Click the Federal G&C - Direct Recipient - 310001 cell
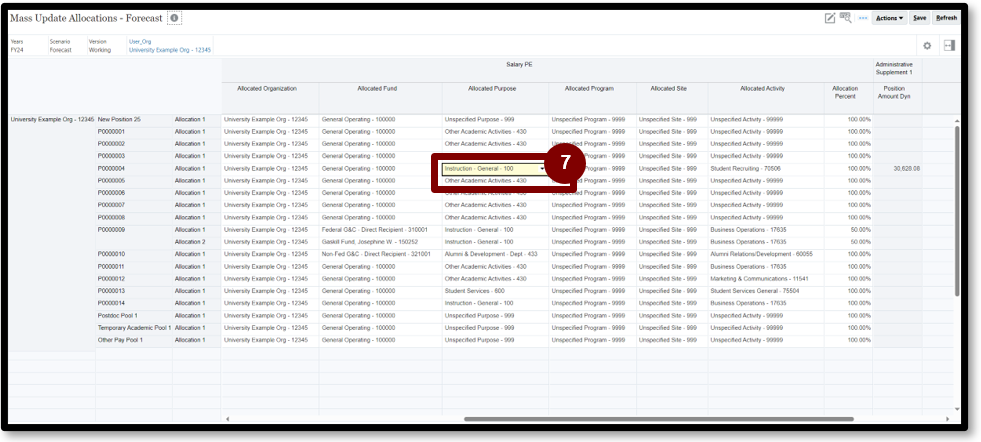This screenshot has width=981, height=442. [x=380, y=230]
